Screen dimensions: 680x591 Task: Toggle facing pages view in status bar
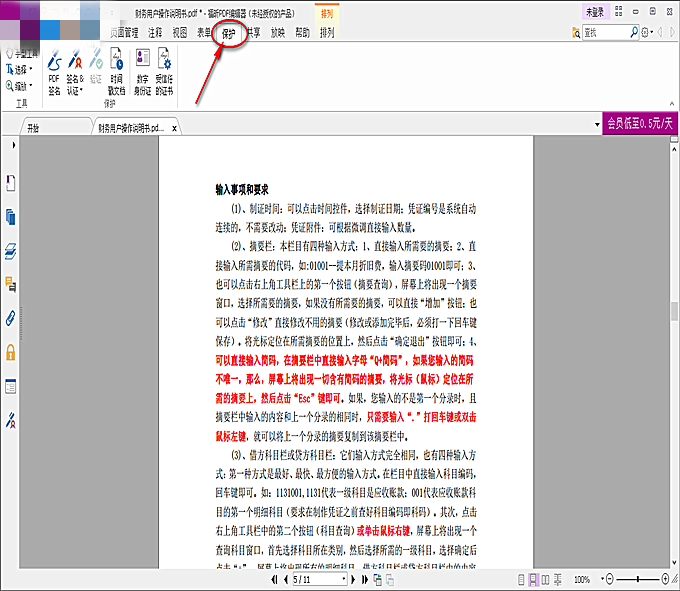click(545, 579)
